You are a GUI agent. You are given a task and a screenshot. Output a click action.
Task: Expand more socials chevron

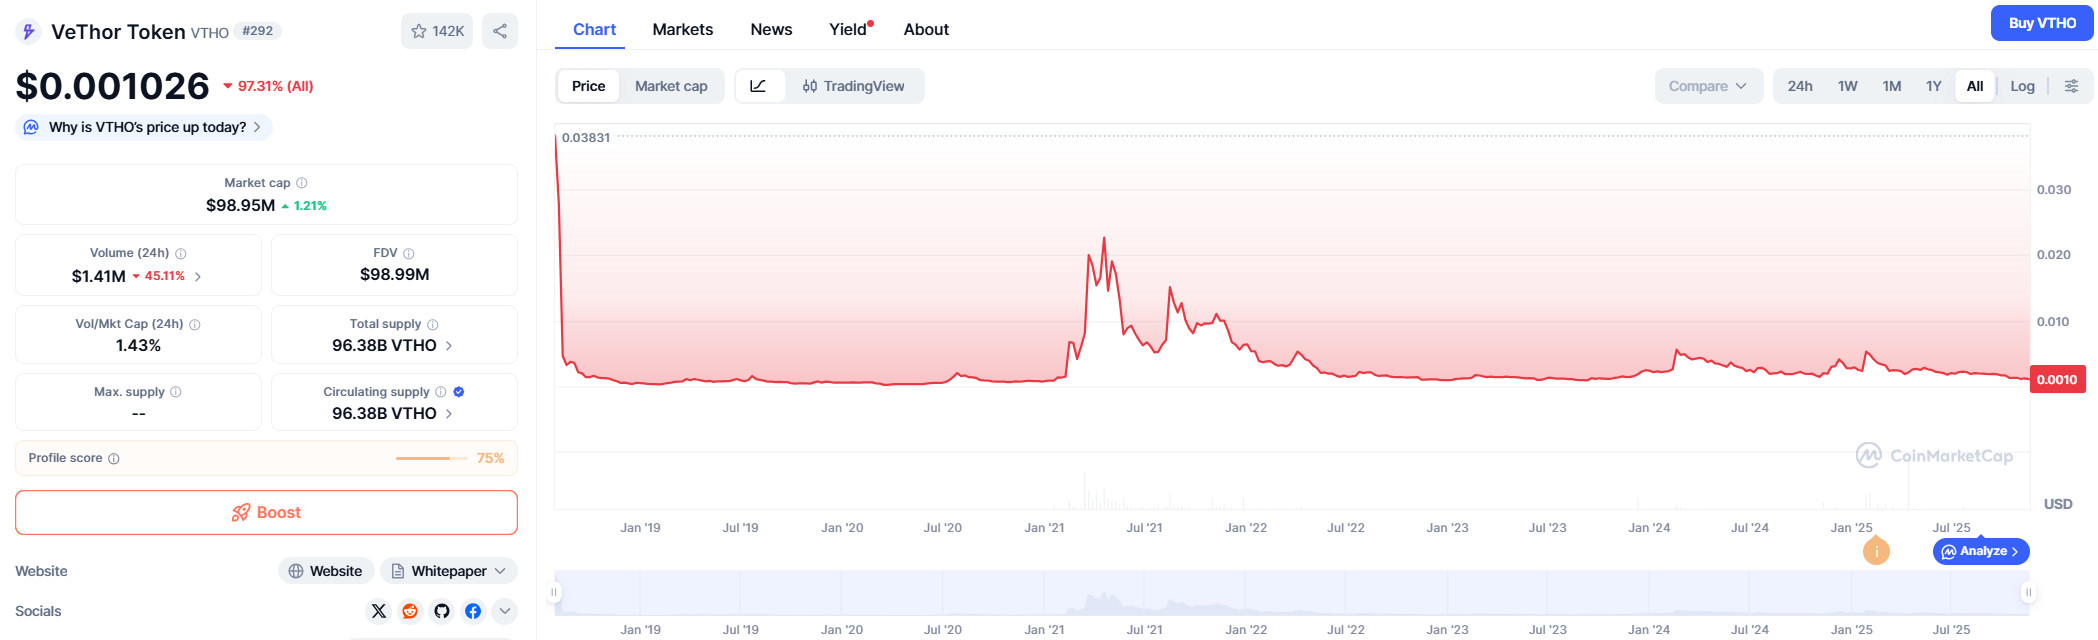(x=505, y=611)
